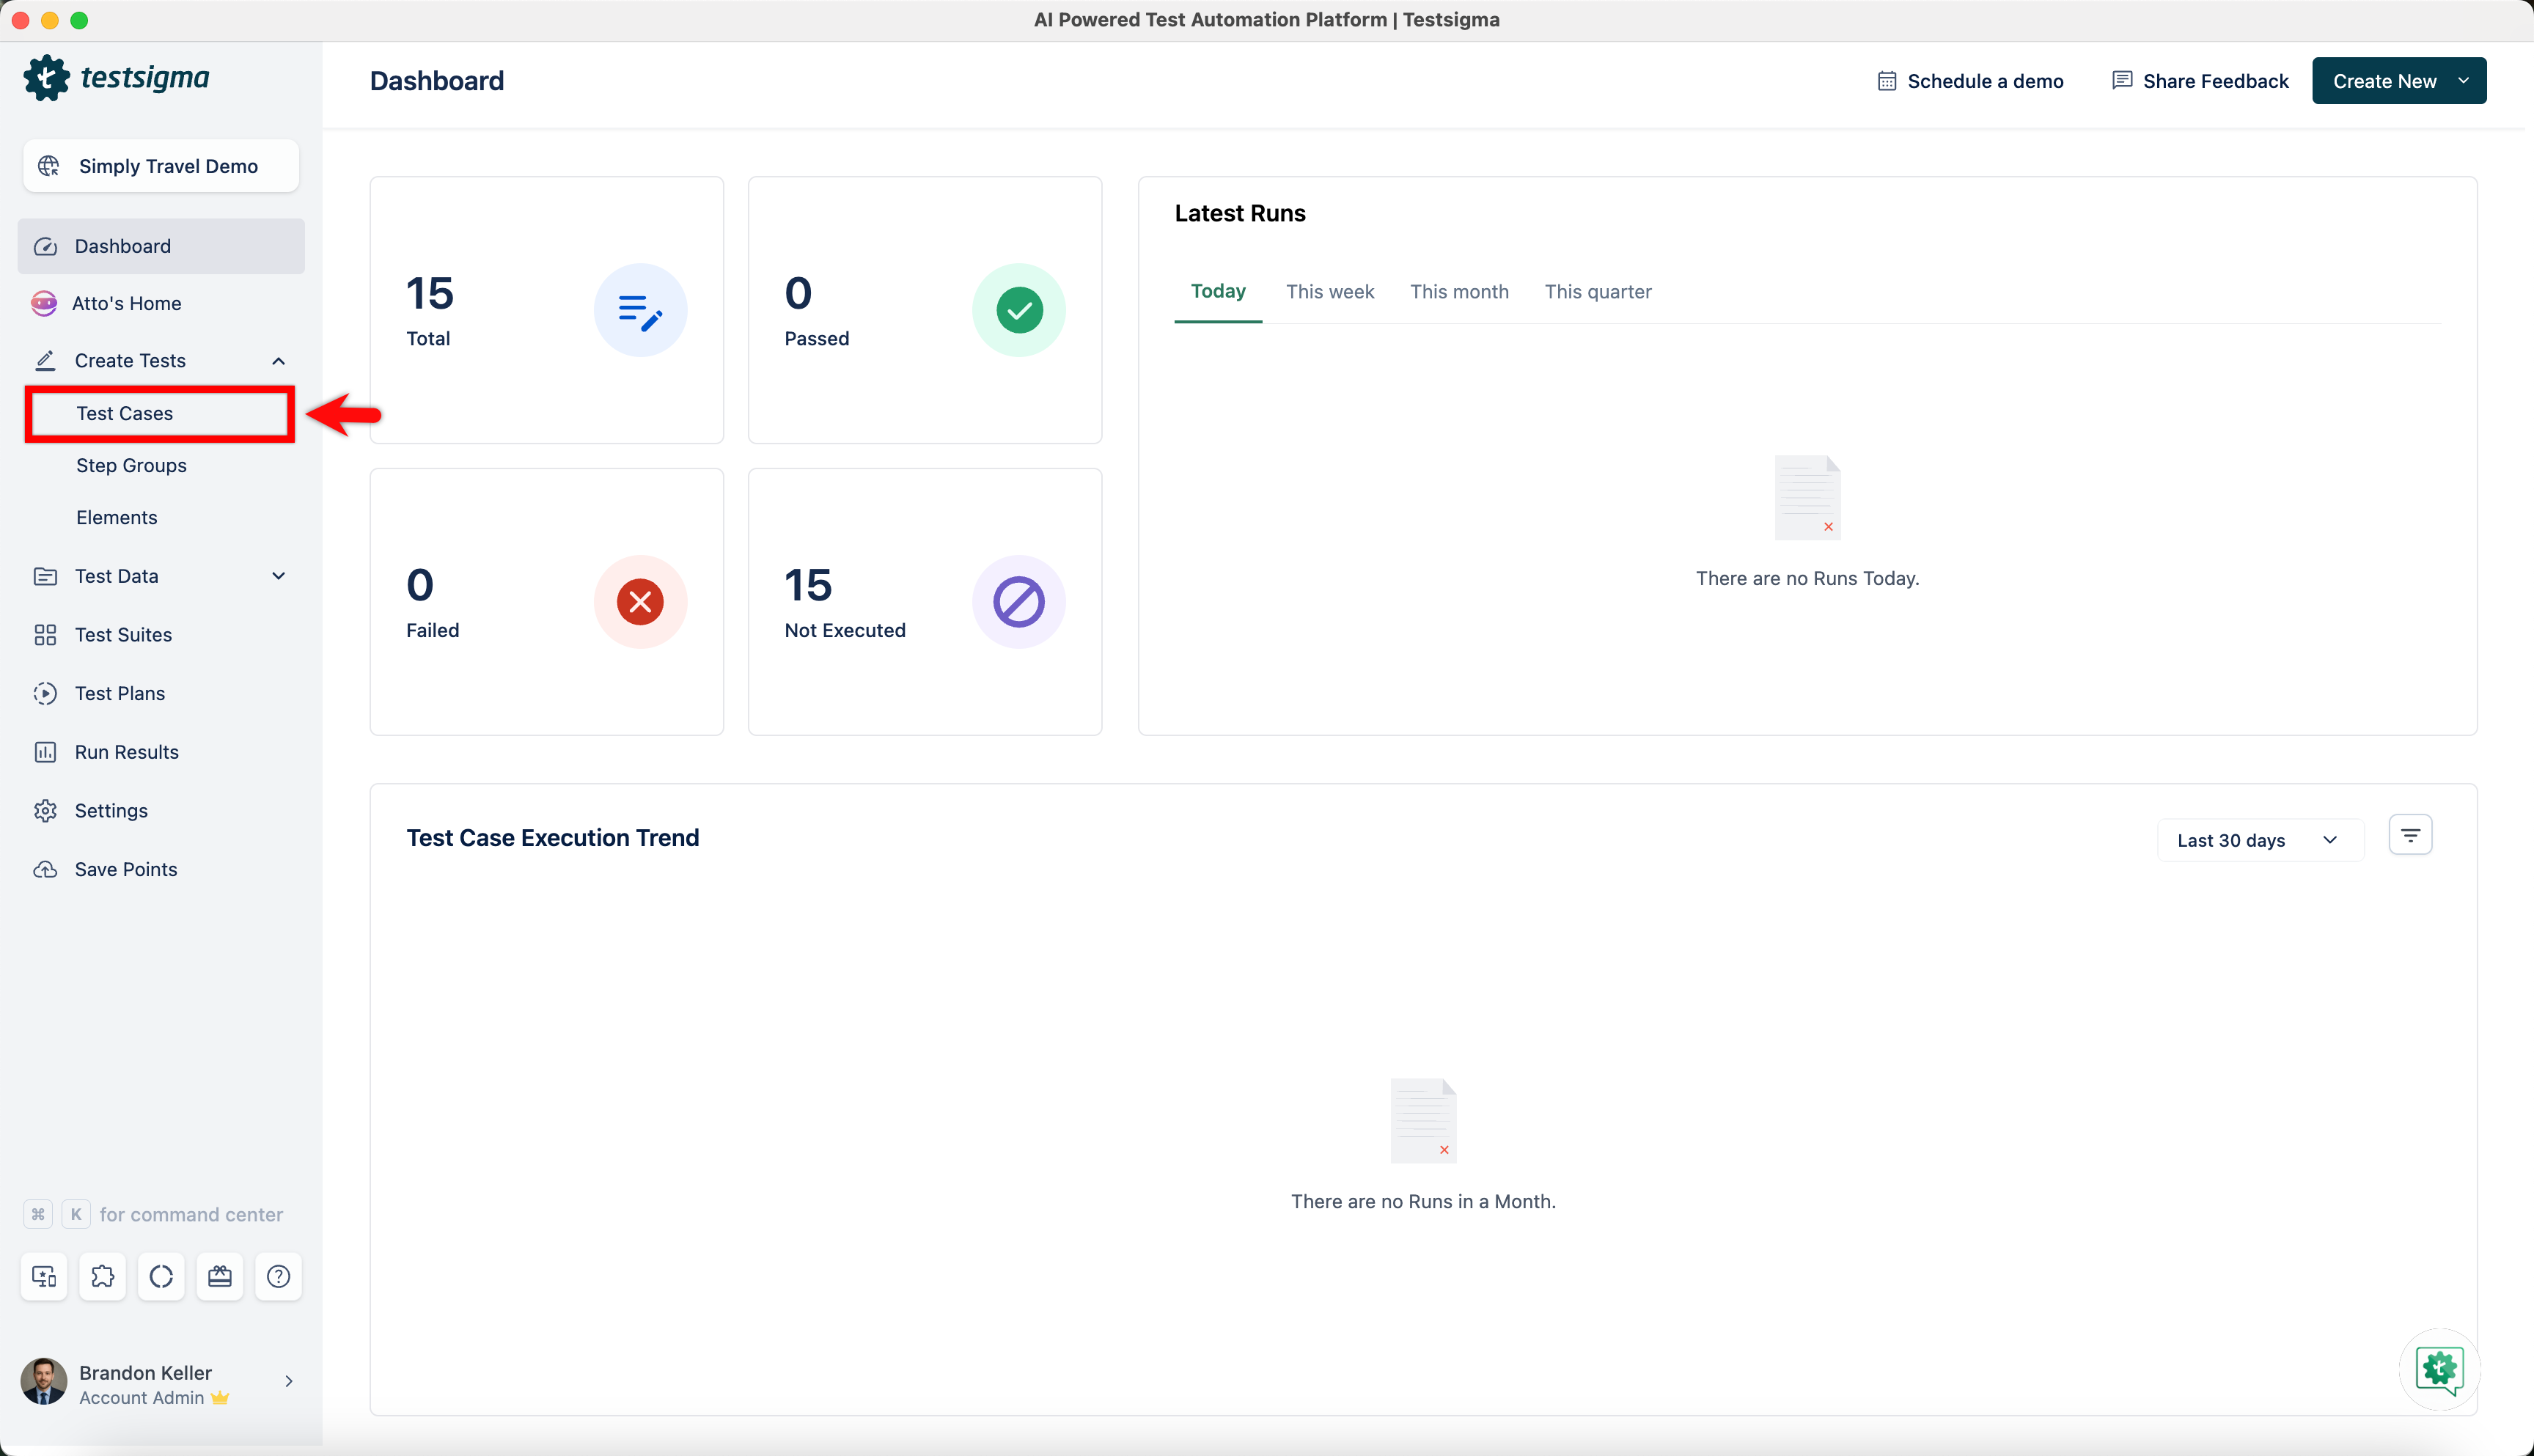Click the Testsigma logo
2534x1456 pixels.
pos(117,78)
